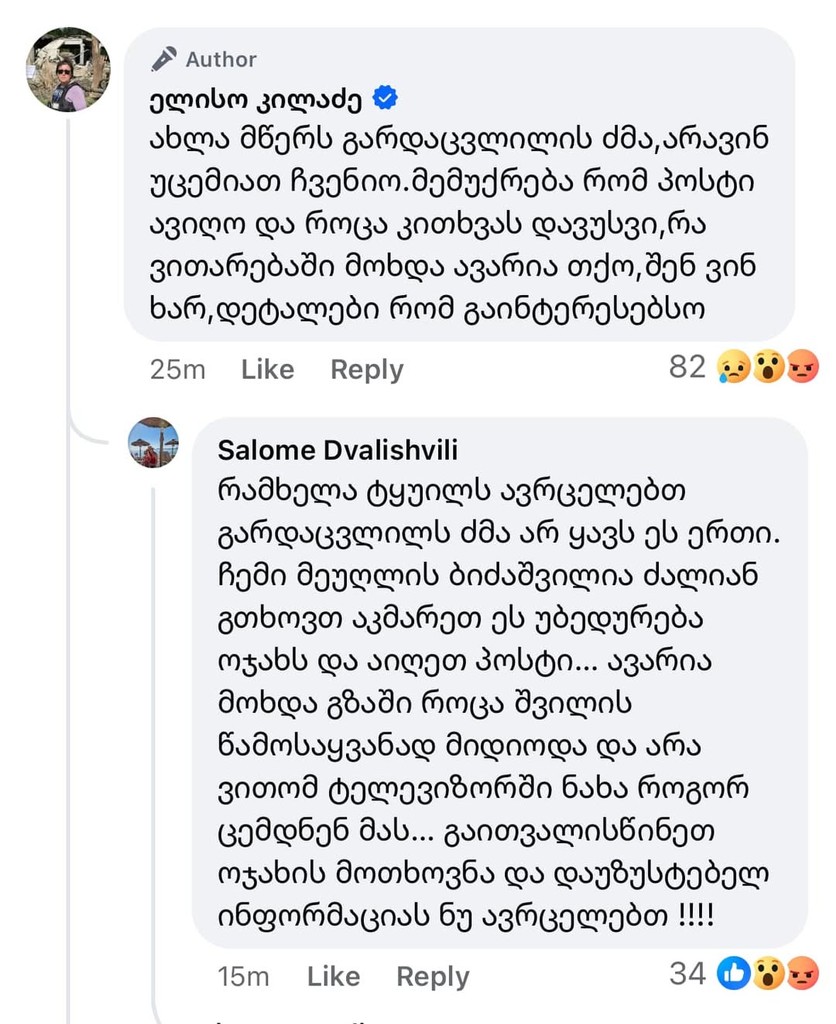Screen dimensions: 836x1024
Task: Show the 34 reactions on Salome's comment
Action: click(687, 973)
